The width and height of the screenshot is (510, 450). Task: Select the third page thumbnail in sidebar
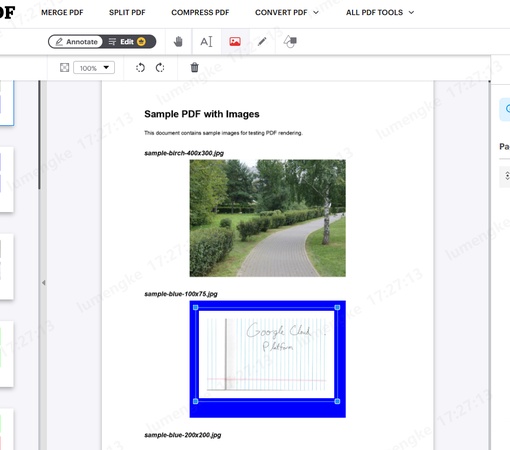coord(7,267)
